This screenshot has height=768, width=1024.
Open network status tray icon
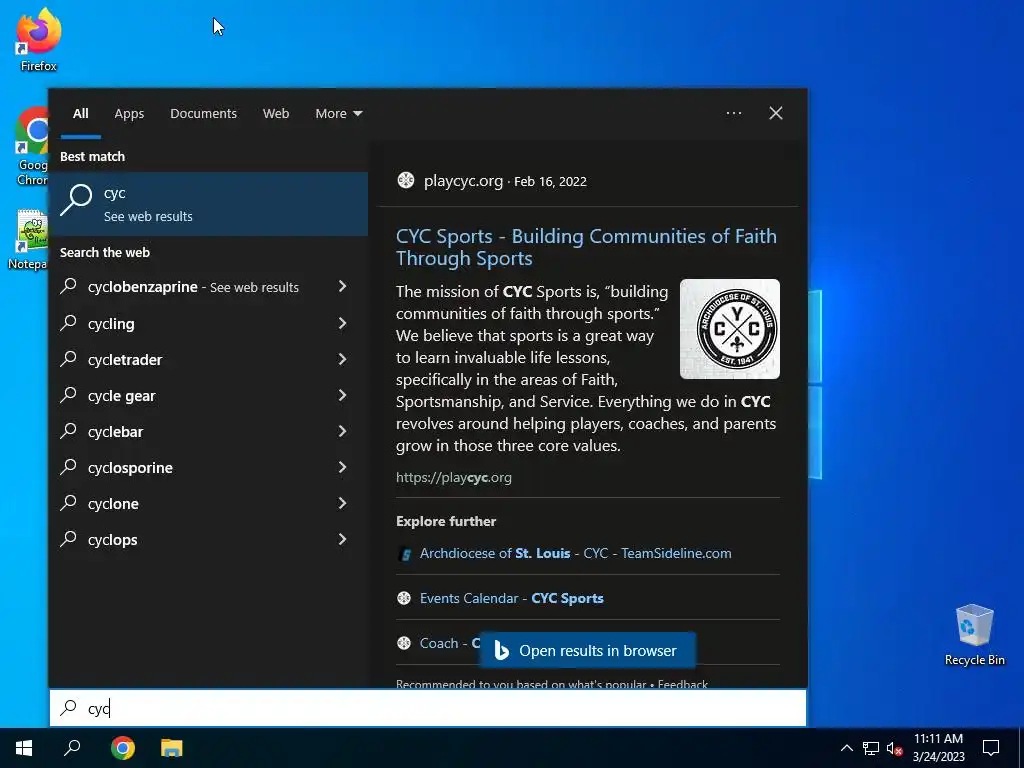[x=871, y=748]
